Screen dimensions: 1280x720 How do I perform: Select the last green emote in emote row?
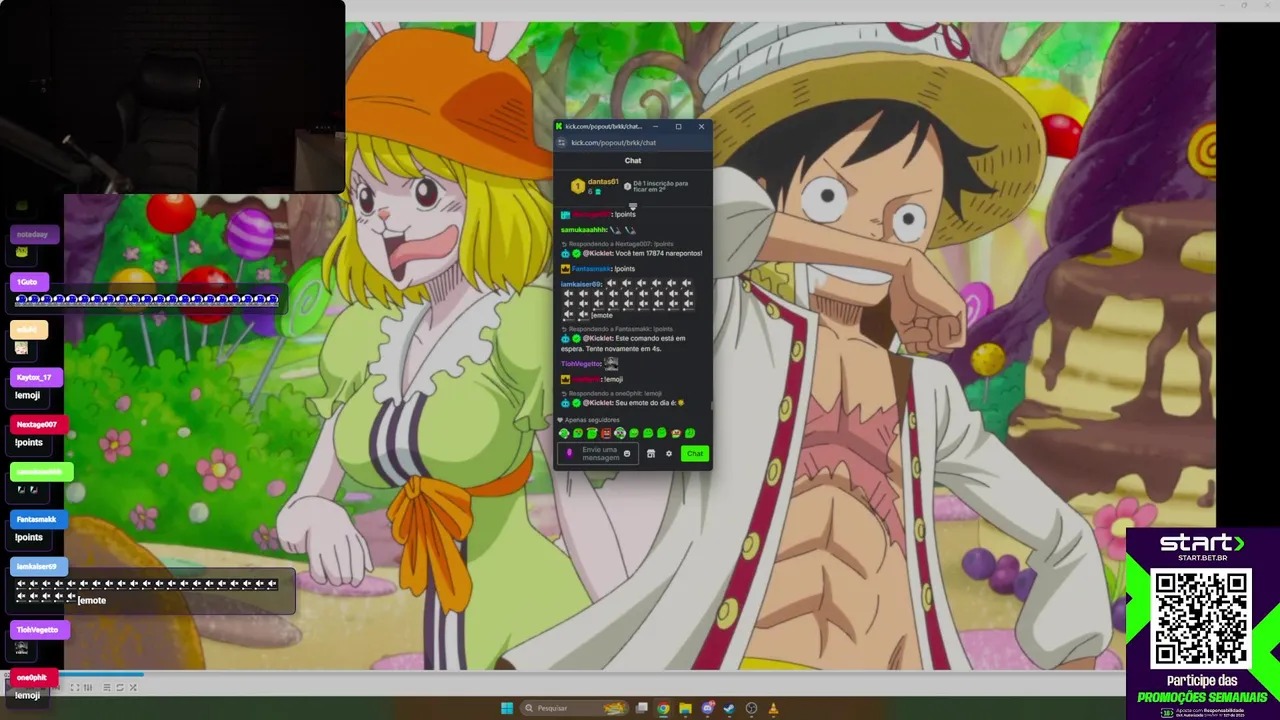pyautogui.click(x=690, y=433)
